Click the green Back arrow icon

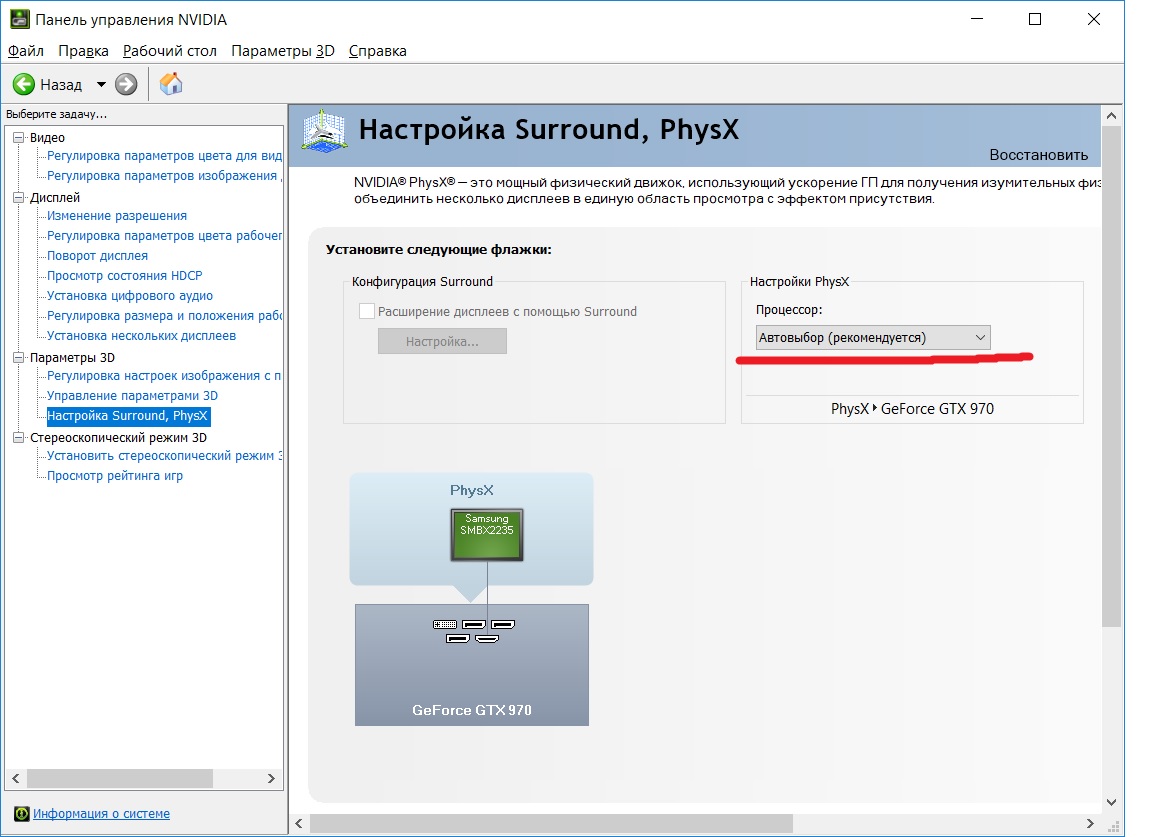point(24,85)
